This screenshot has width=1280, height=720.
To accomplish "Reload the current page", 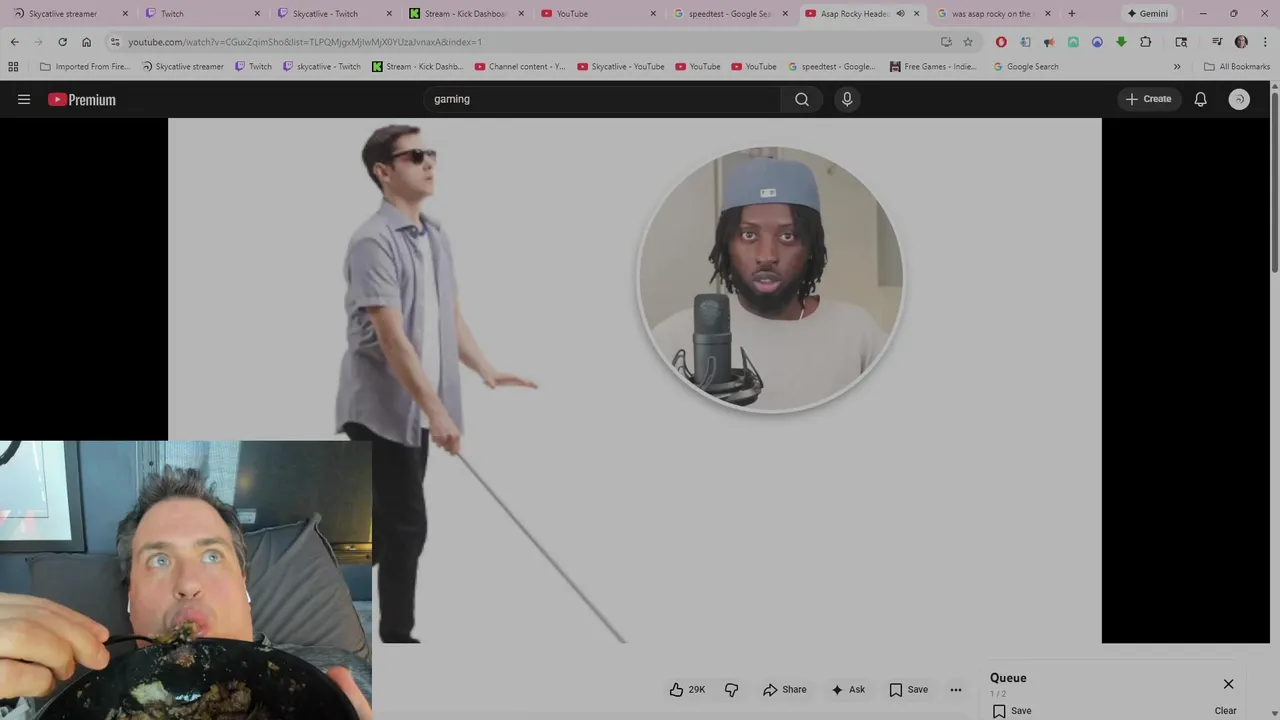I will (x=62, y=42).
